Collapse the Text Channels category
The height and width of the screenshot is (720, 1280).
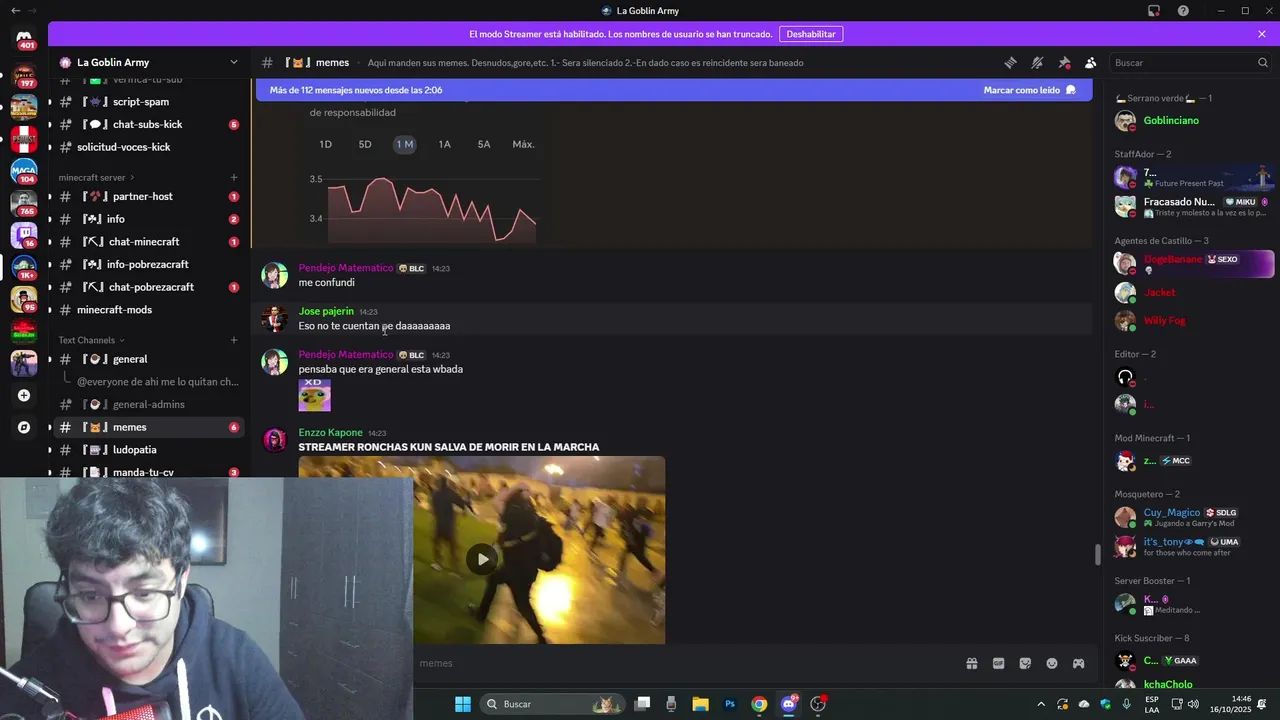point(92,340)
